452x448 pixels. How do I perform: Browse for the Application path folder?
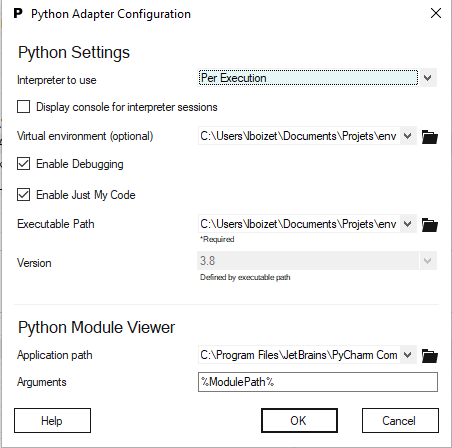pyautogui.click(x=429, y=356)
